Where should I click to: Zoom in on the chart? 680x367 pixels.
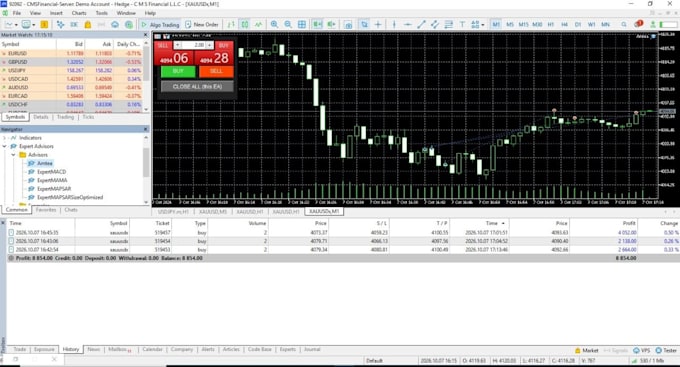274,25
